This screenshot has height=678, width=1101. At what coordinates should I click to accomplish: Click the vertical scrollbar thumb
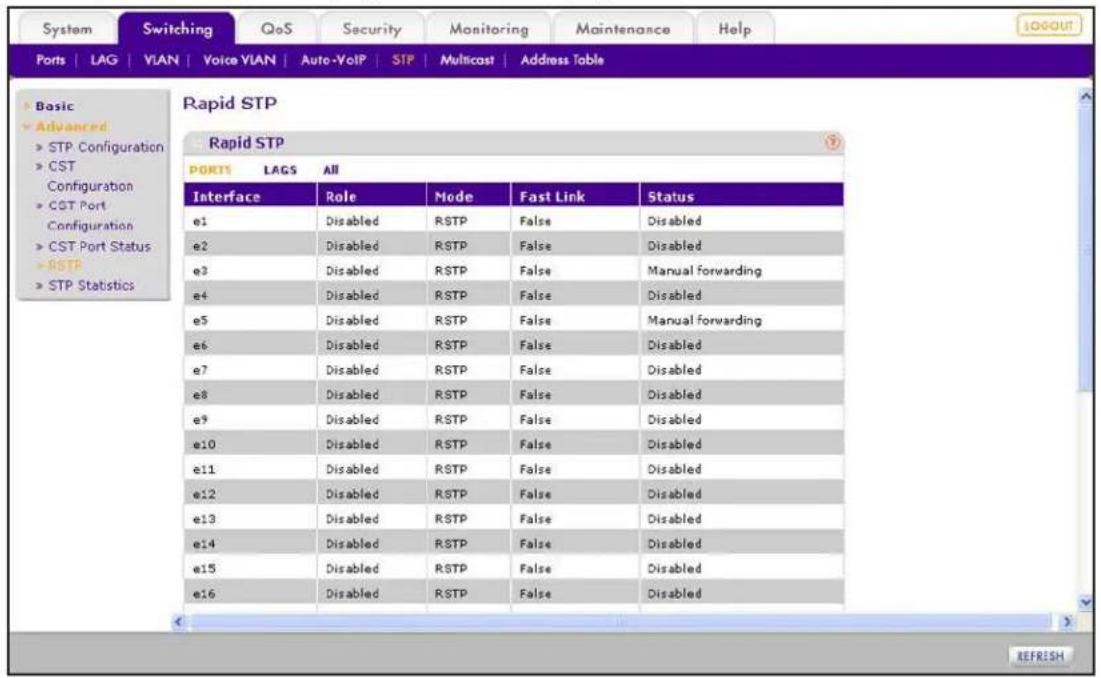pyautogui.click(x=1086, y=246)
